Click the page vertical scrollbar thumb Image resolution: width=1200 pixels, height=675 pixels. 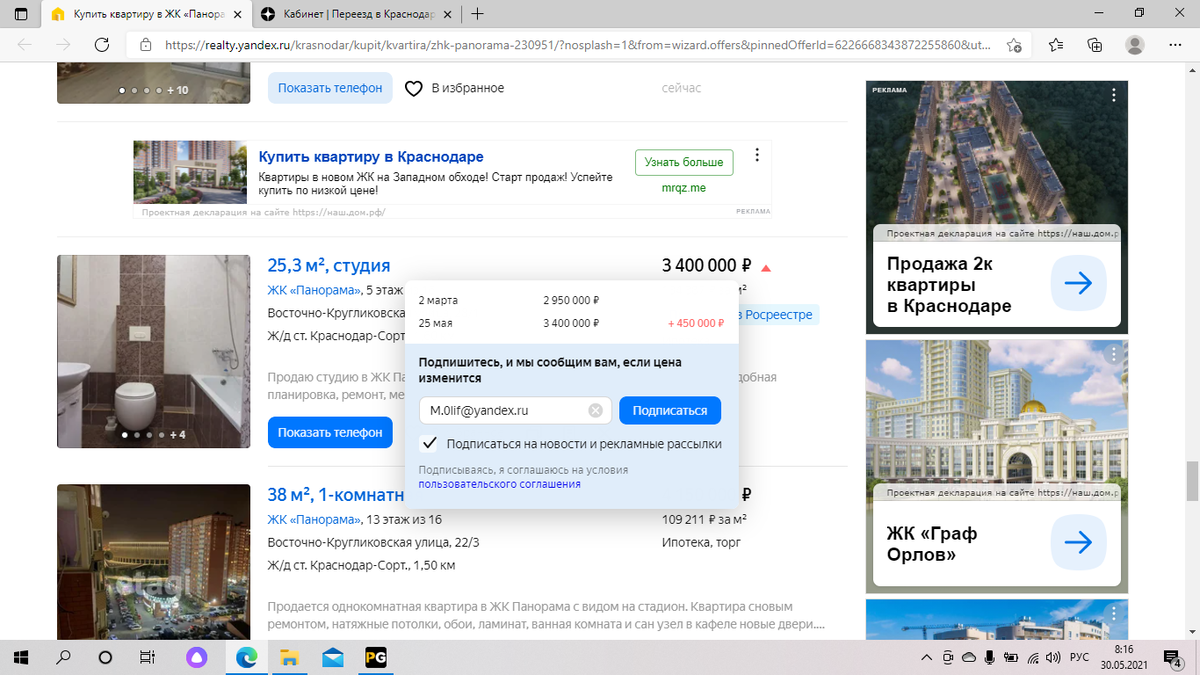[1191, 480]
